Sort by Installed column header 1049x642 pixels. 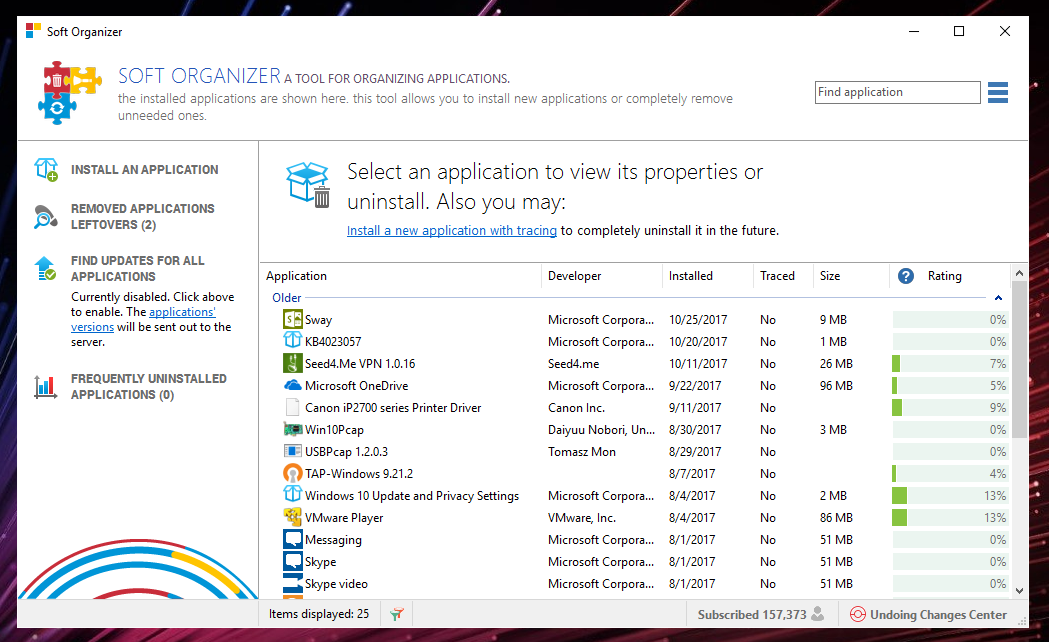tap(690, 276)
